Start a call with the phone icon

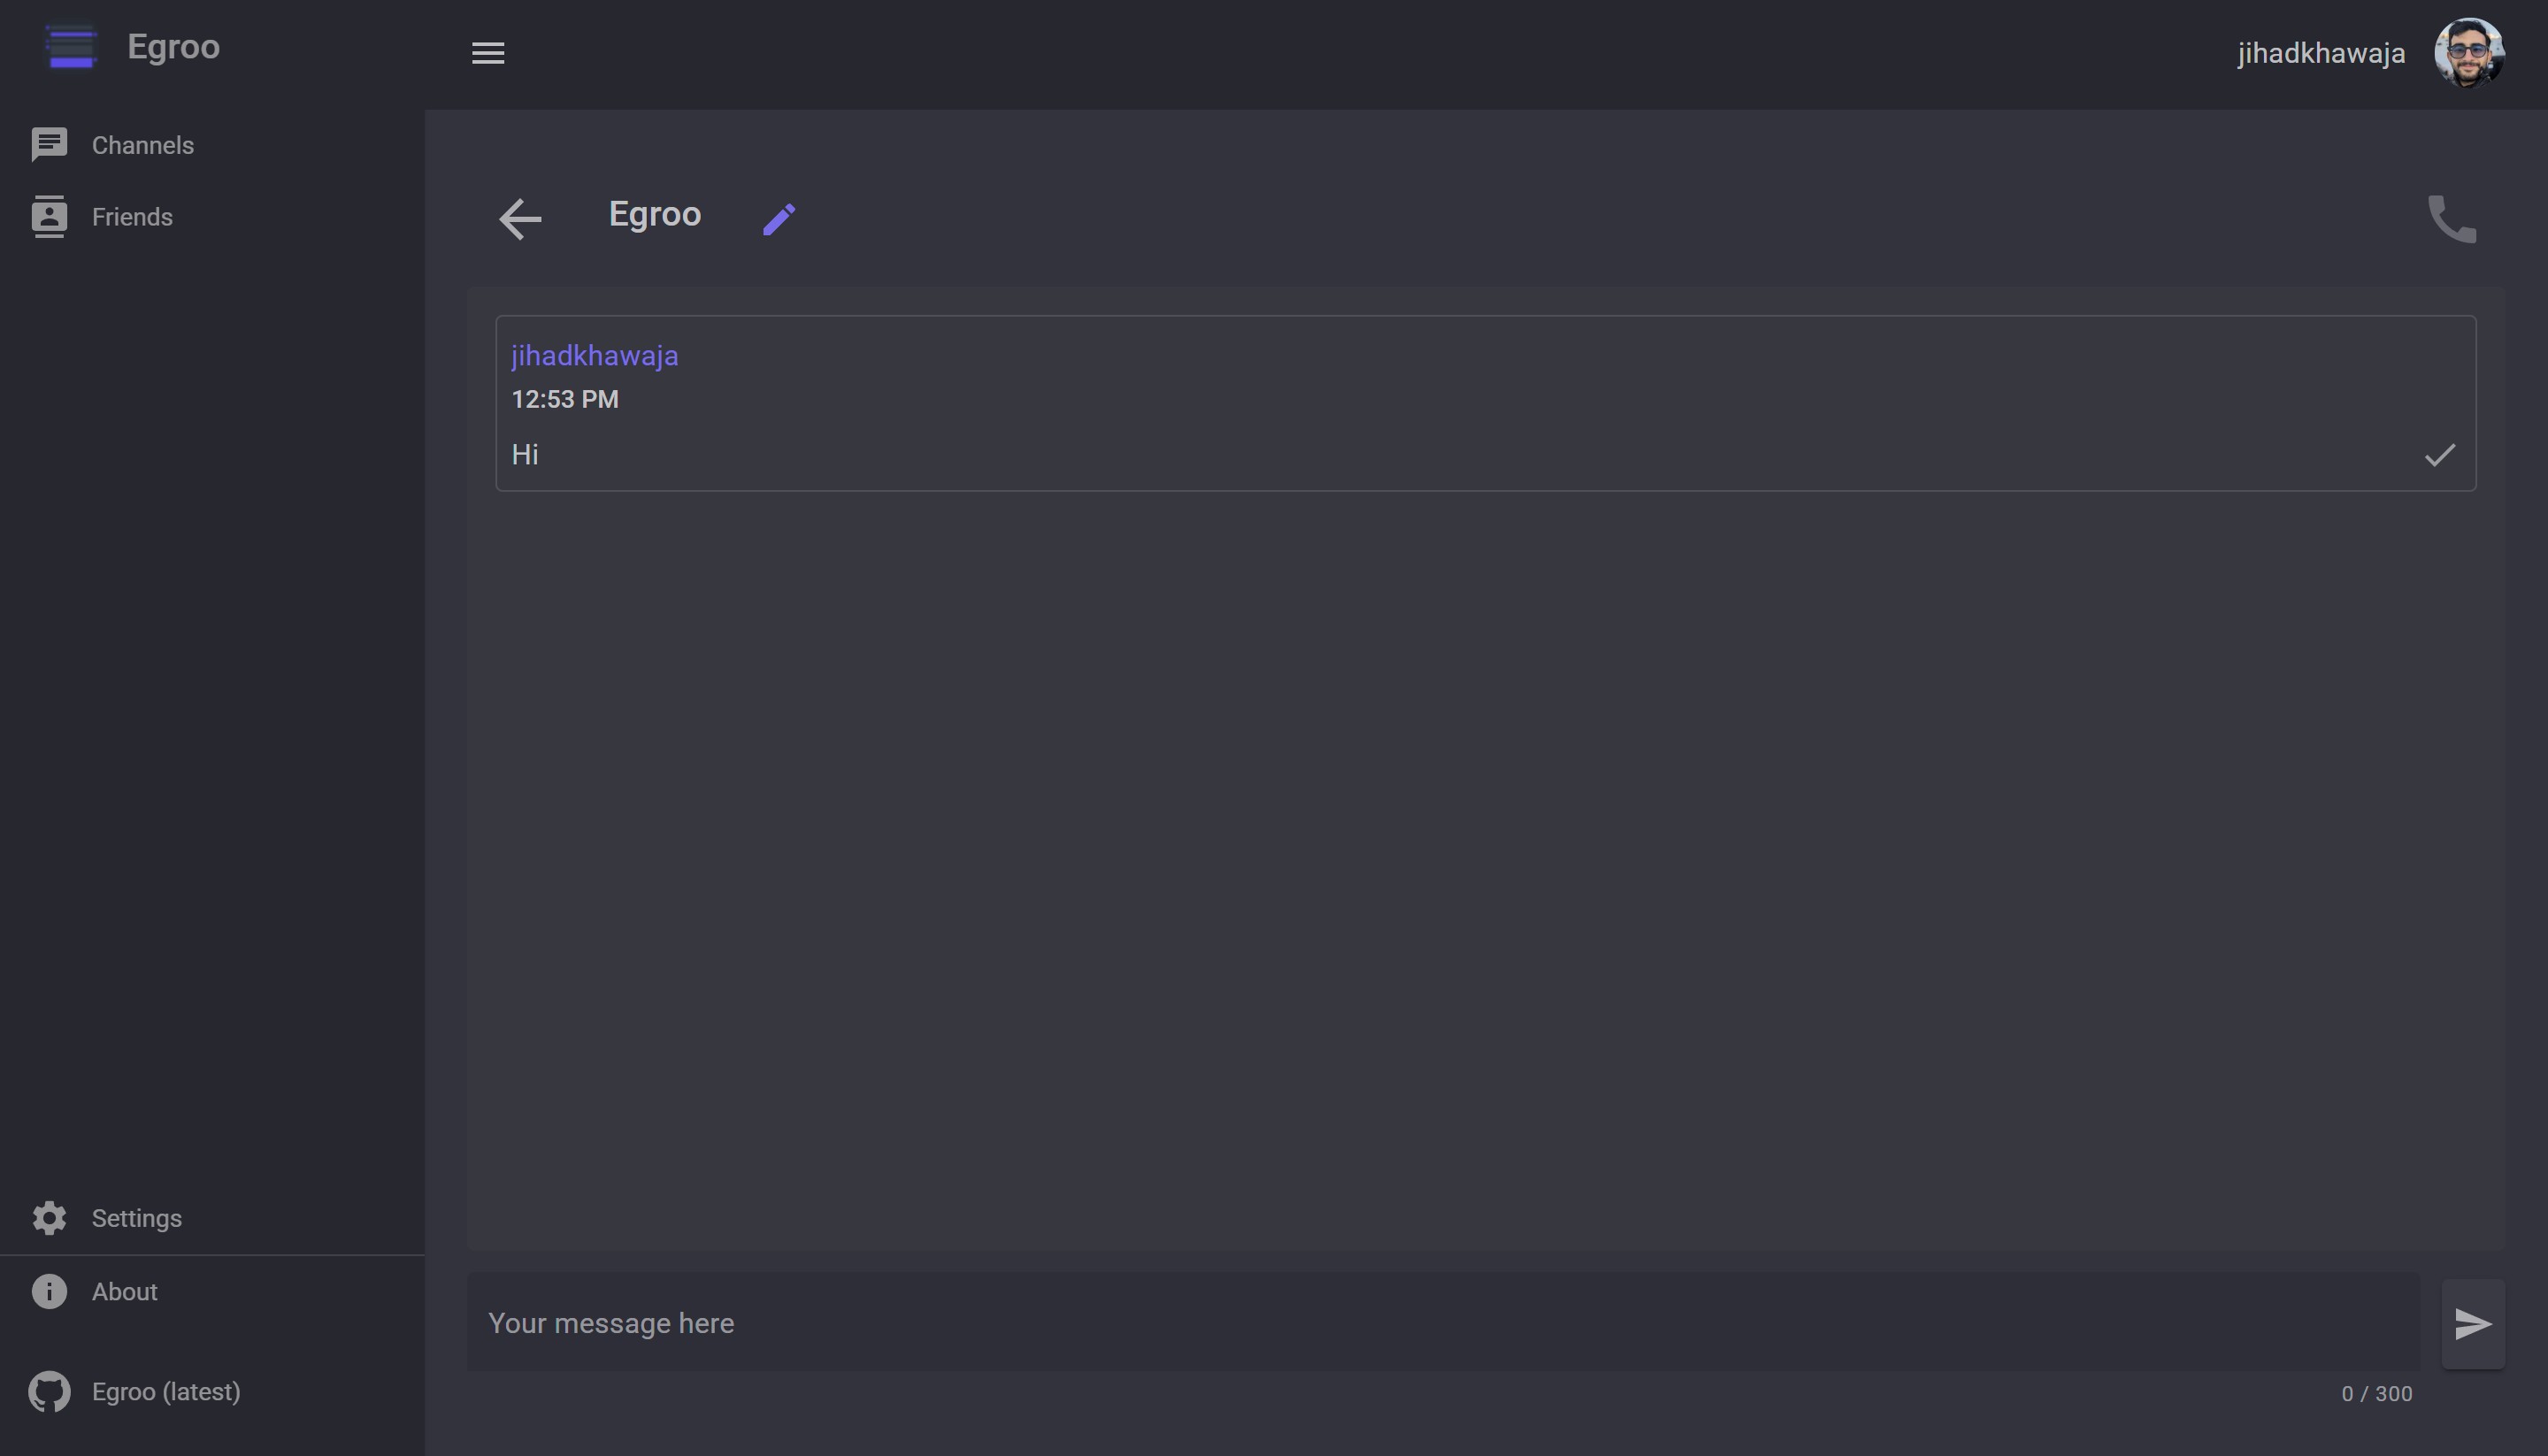[x=2452, y=219]
